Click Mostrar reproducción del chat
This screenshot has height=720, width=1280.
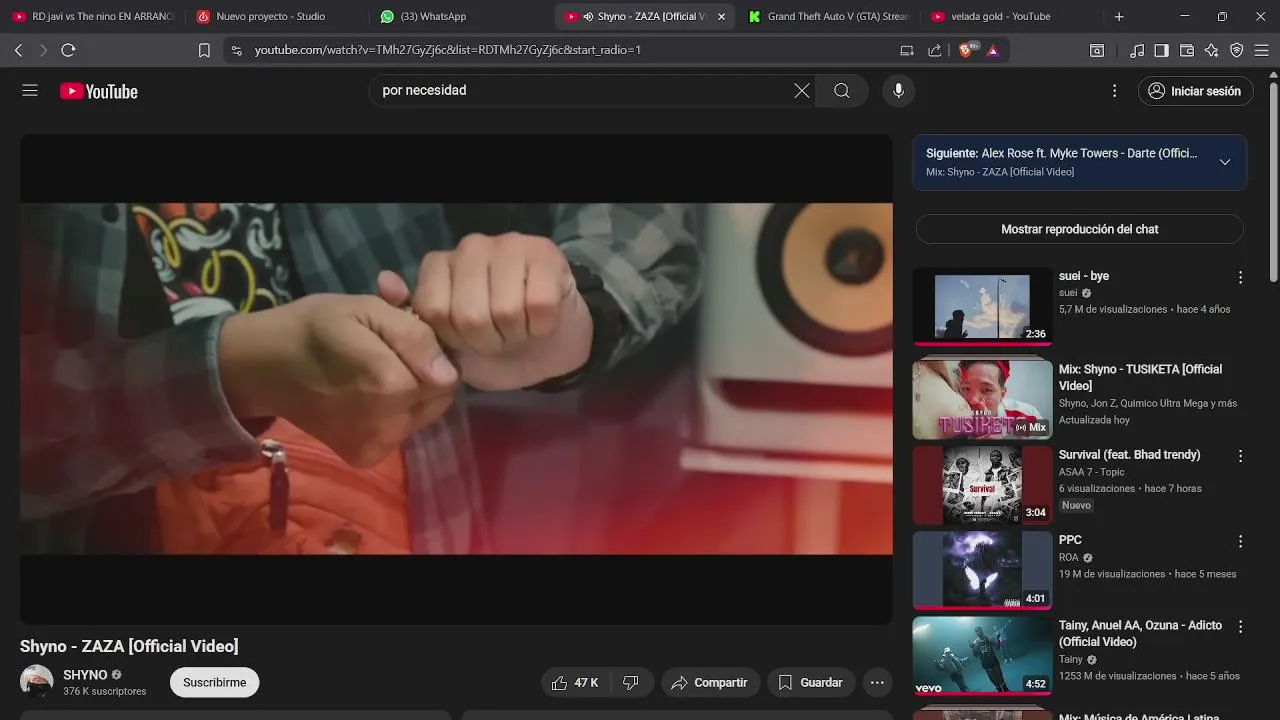click(1080, 229)
